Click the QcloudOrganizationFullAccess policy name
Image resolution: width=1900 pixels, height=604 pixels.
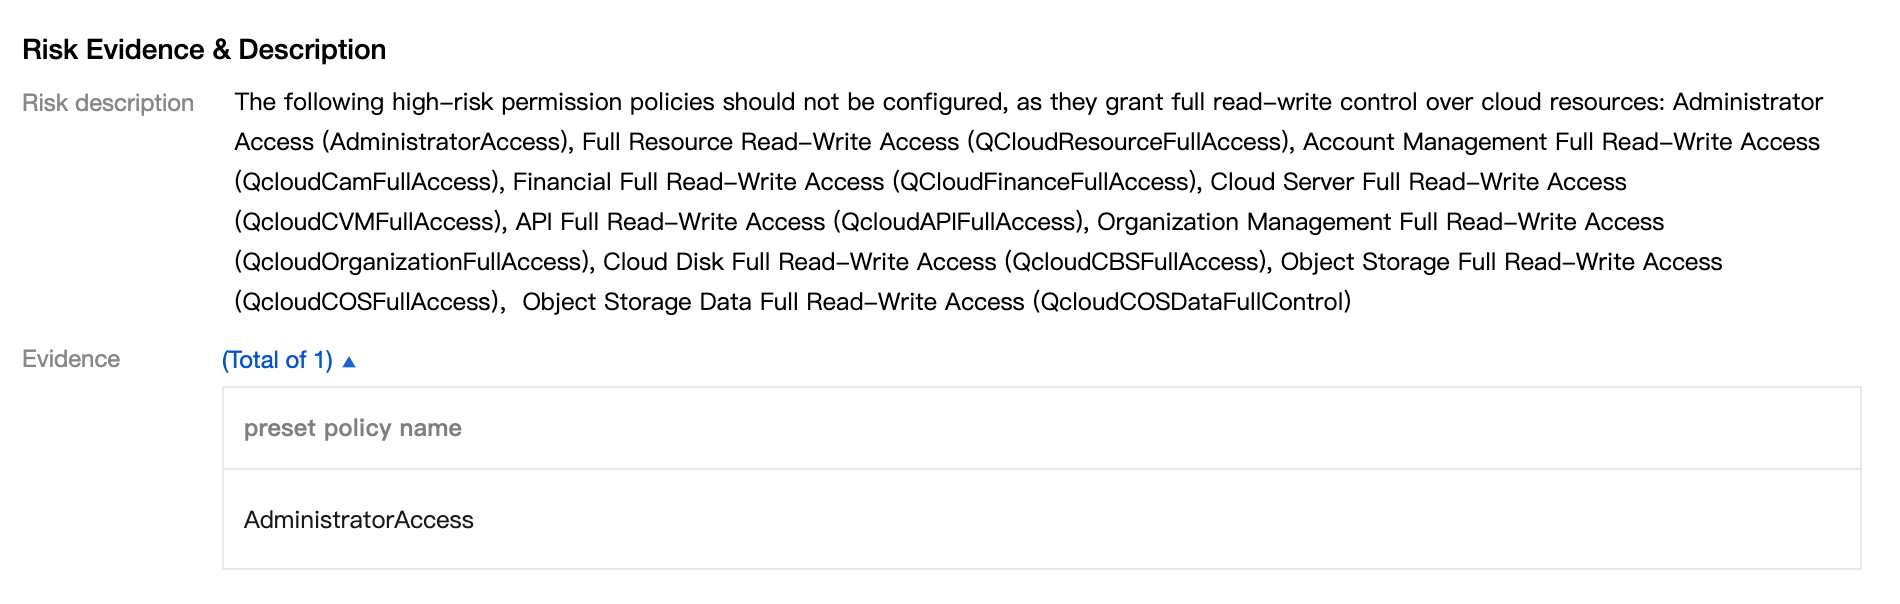tap(412, 262)
